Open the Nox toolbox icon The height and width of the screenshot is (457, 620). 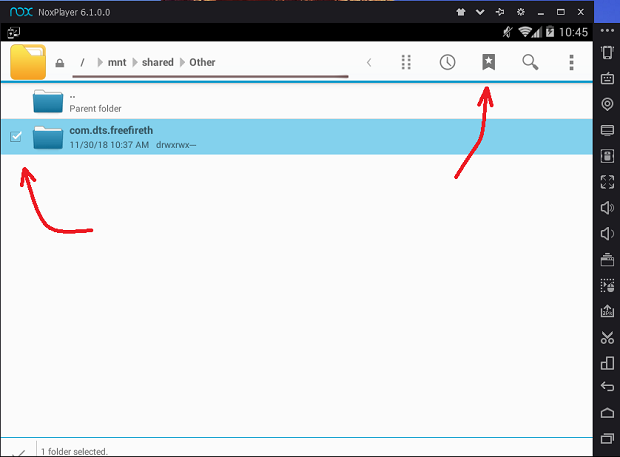[607, 259]
